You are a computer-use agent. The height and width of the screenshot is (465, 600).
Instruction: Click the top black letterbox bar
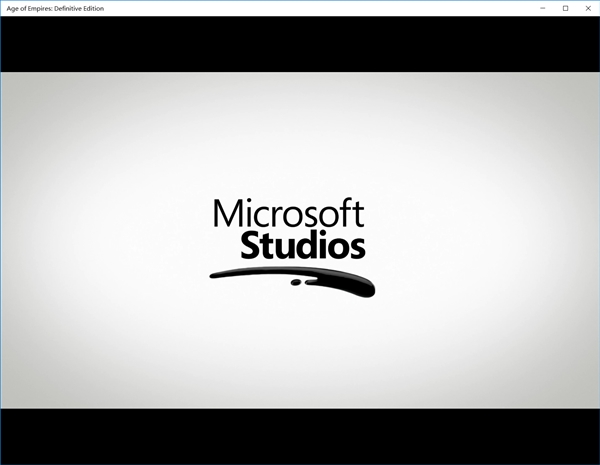pos(300,44)
